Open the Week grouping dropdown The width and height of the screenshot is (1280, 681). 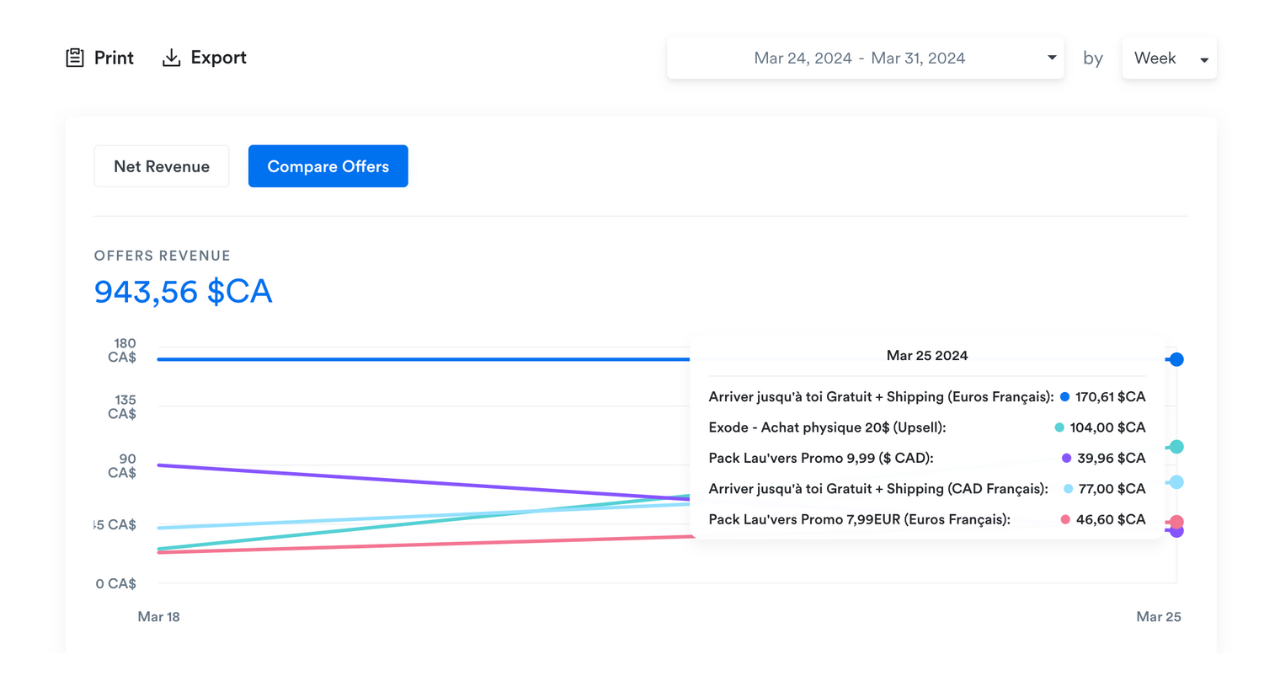[x=1169, y=58]
